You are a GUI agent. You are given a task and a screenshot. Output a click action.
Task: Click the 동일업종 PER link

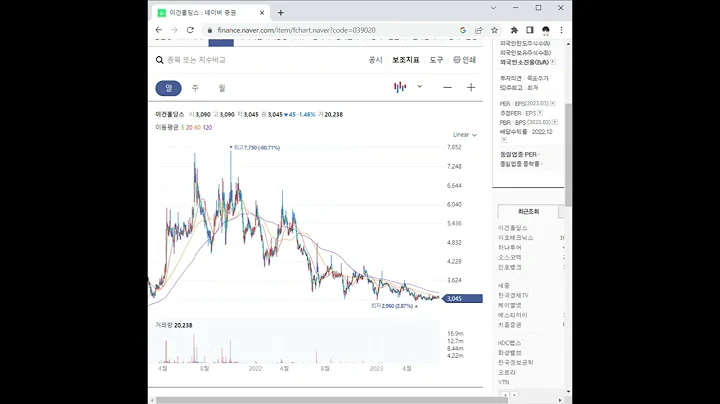[518, 154]
